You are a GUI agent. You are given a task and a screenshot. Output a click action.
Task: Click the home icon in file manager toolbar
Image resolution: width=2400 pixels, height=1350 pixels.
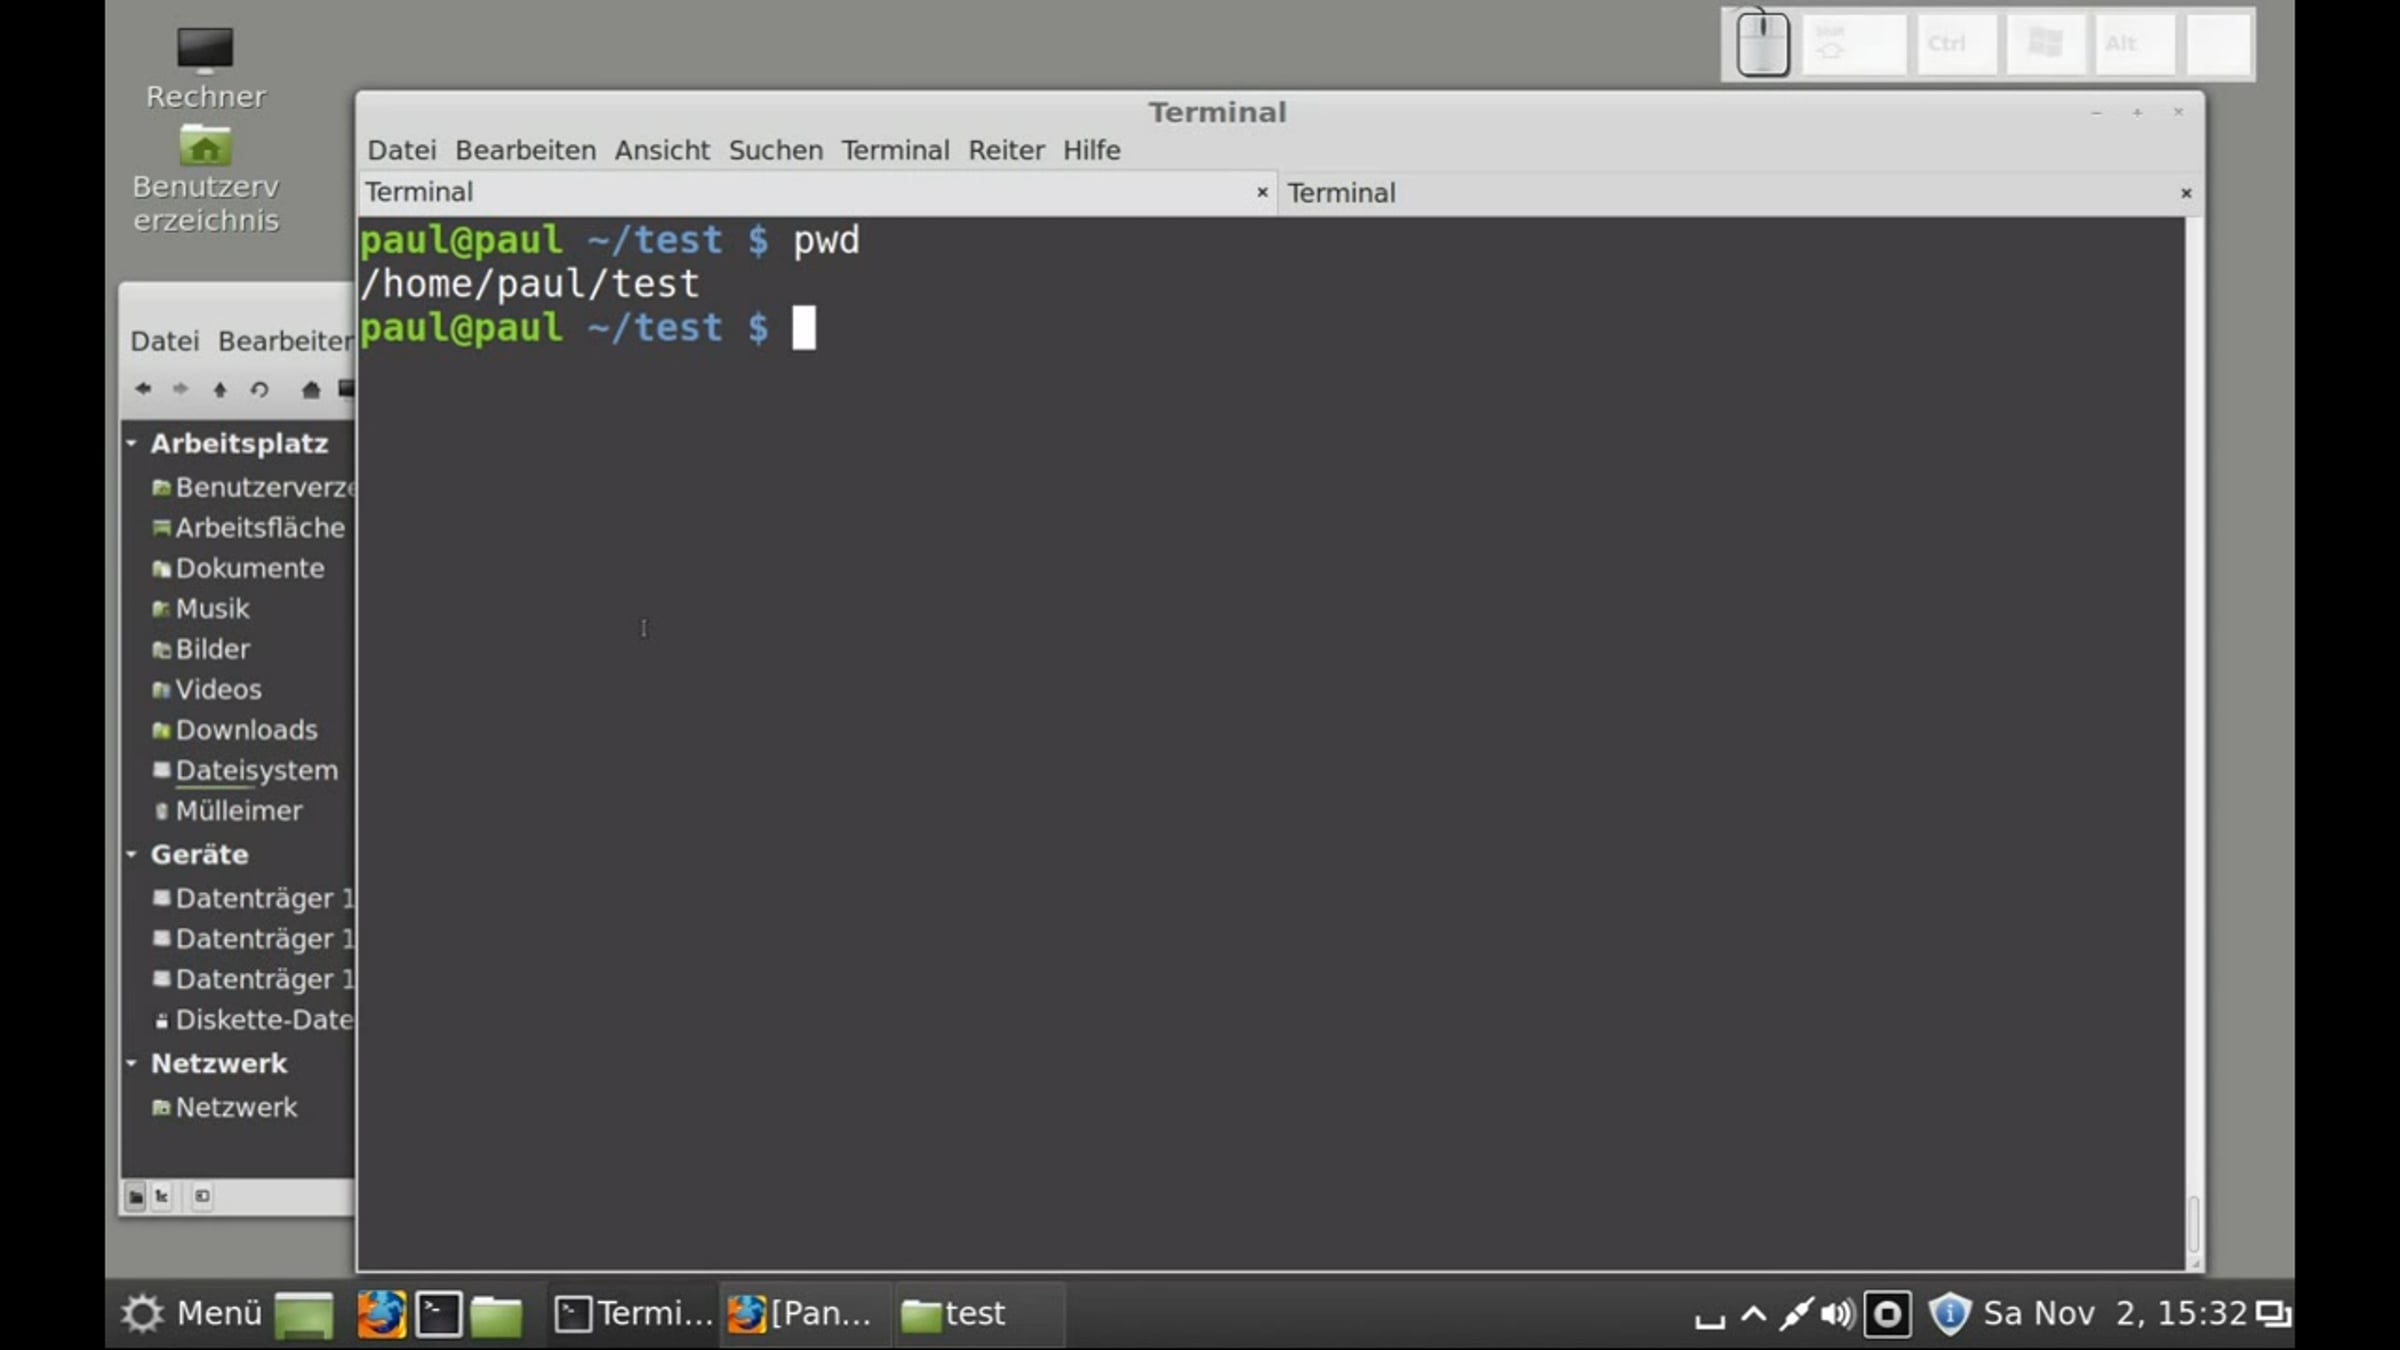(311, 389)
